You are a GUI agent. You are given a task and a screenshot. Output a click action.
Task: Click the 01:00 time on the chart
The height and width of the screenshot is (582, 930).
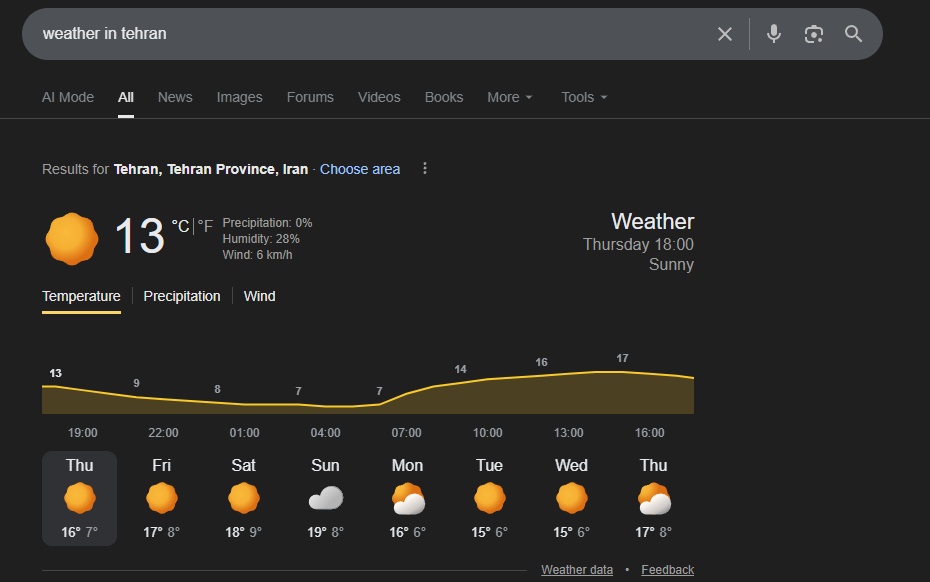tap(244, 432)
